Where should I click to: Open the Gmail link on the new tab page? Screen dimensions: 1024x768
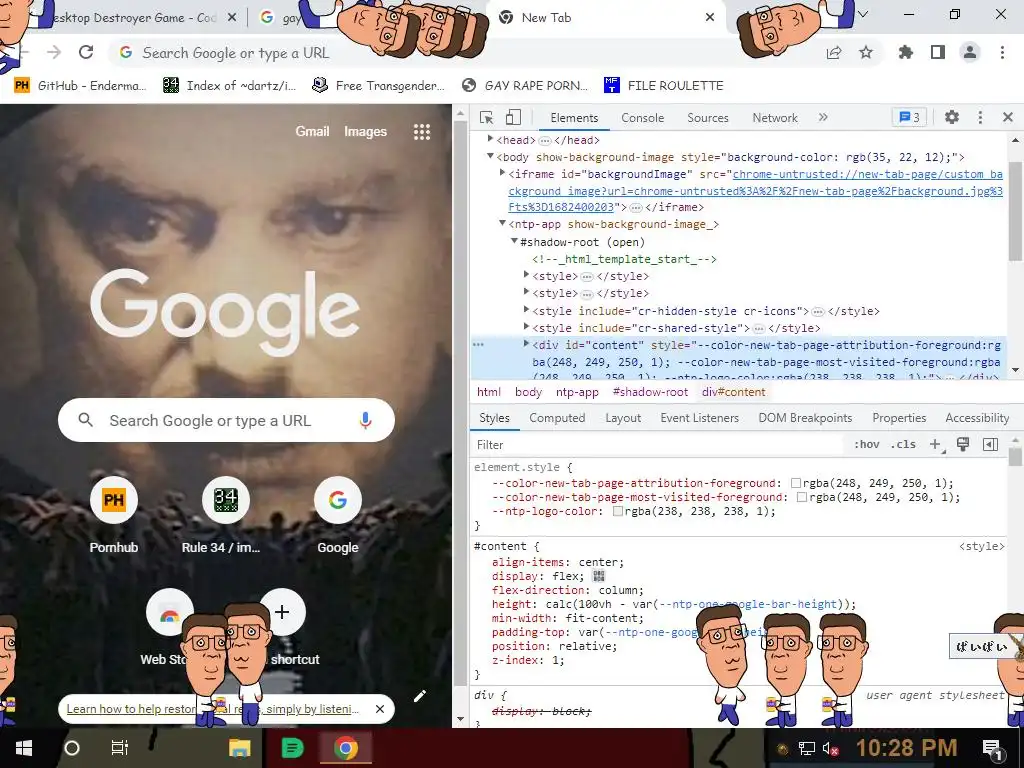(312, 131)
